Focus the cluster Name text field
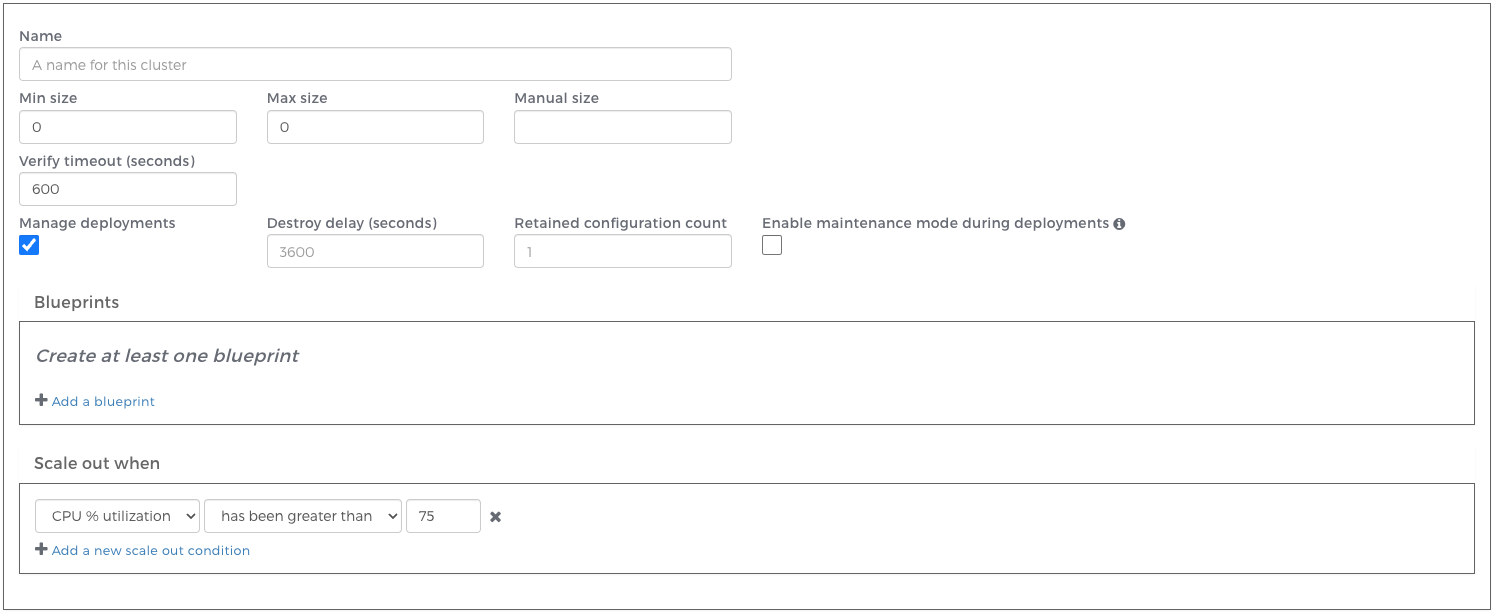This screenshot has width=1494, height=613. (x=375, y=65)
